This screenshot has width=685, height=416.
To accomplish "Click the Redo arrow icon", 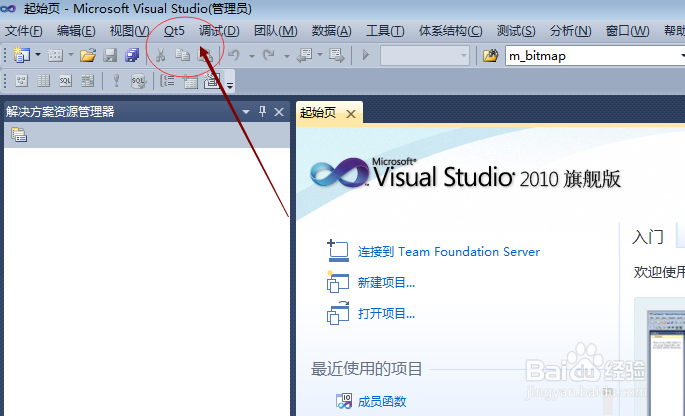I will tap(269, 55).
